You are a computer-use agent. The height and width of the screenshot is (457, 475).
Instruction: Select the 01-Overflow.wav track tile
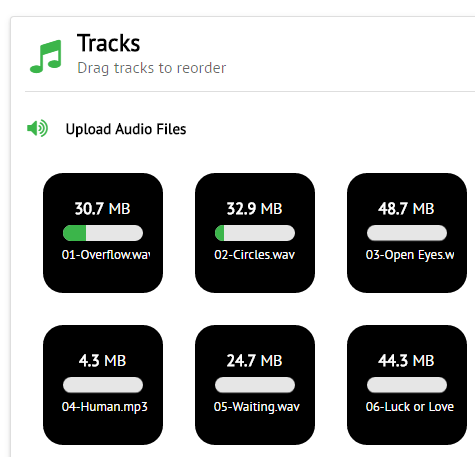pyautogui.click(x=103, y=233)
